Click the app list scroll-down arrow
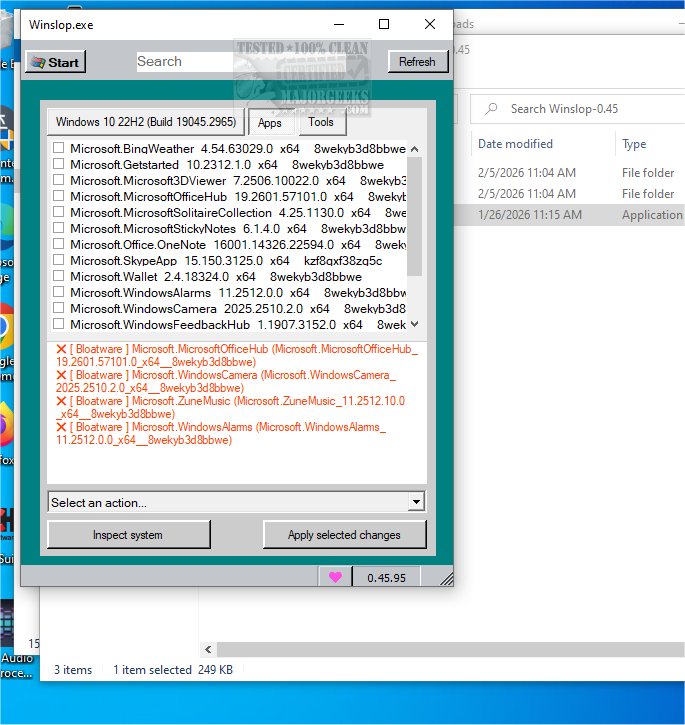The width and height of the screenshot is (685, 725). (414, 324)
